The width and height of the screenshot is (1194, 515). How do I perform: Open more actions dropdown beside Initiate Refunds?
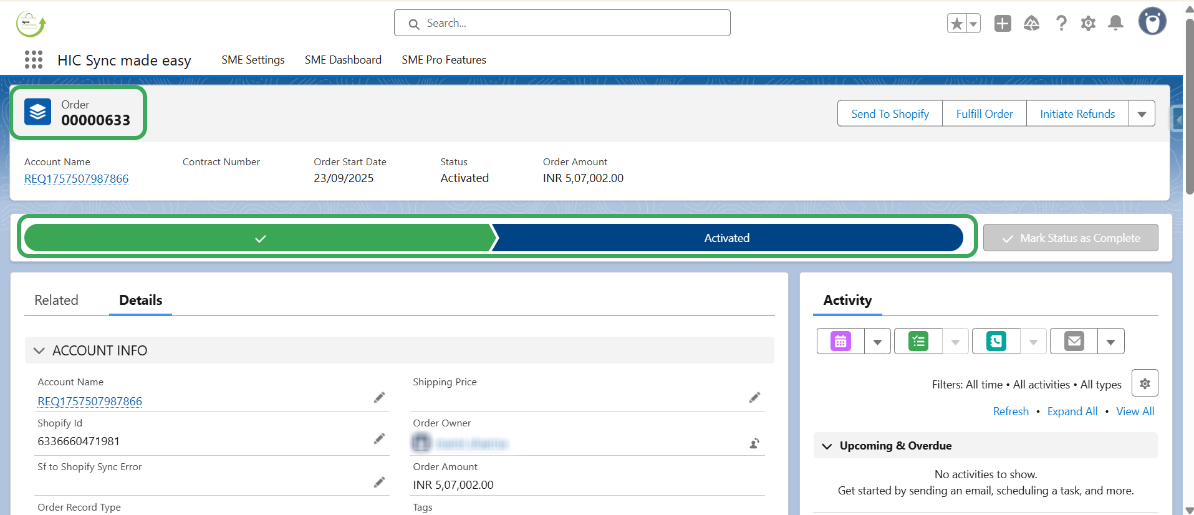click(1141, 114)
